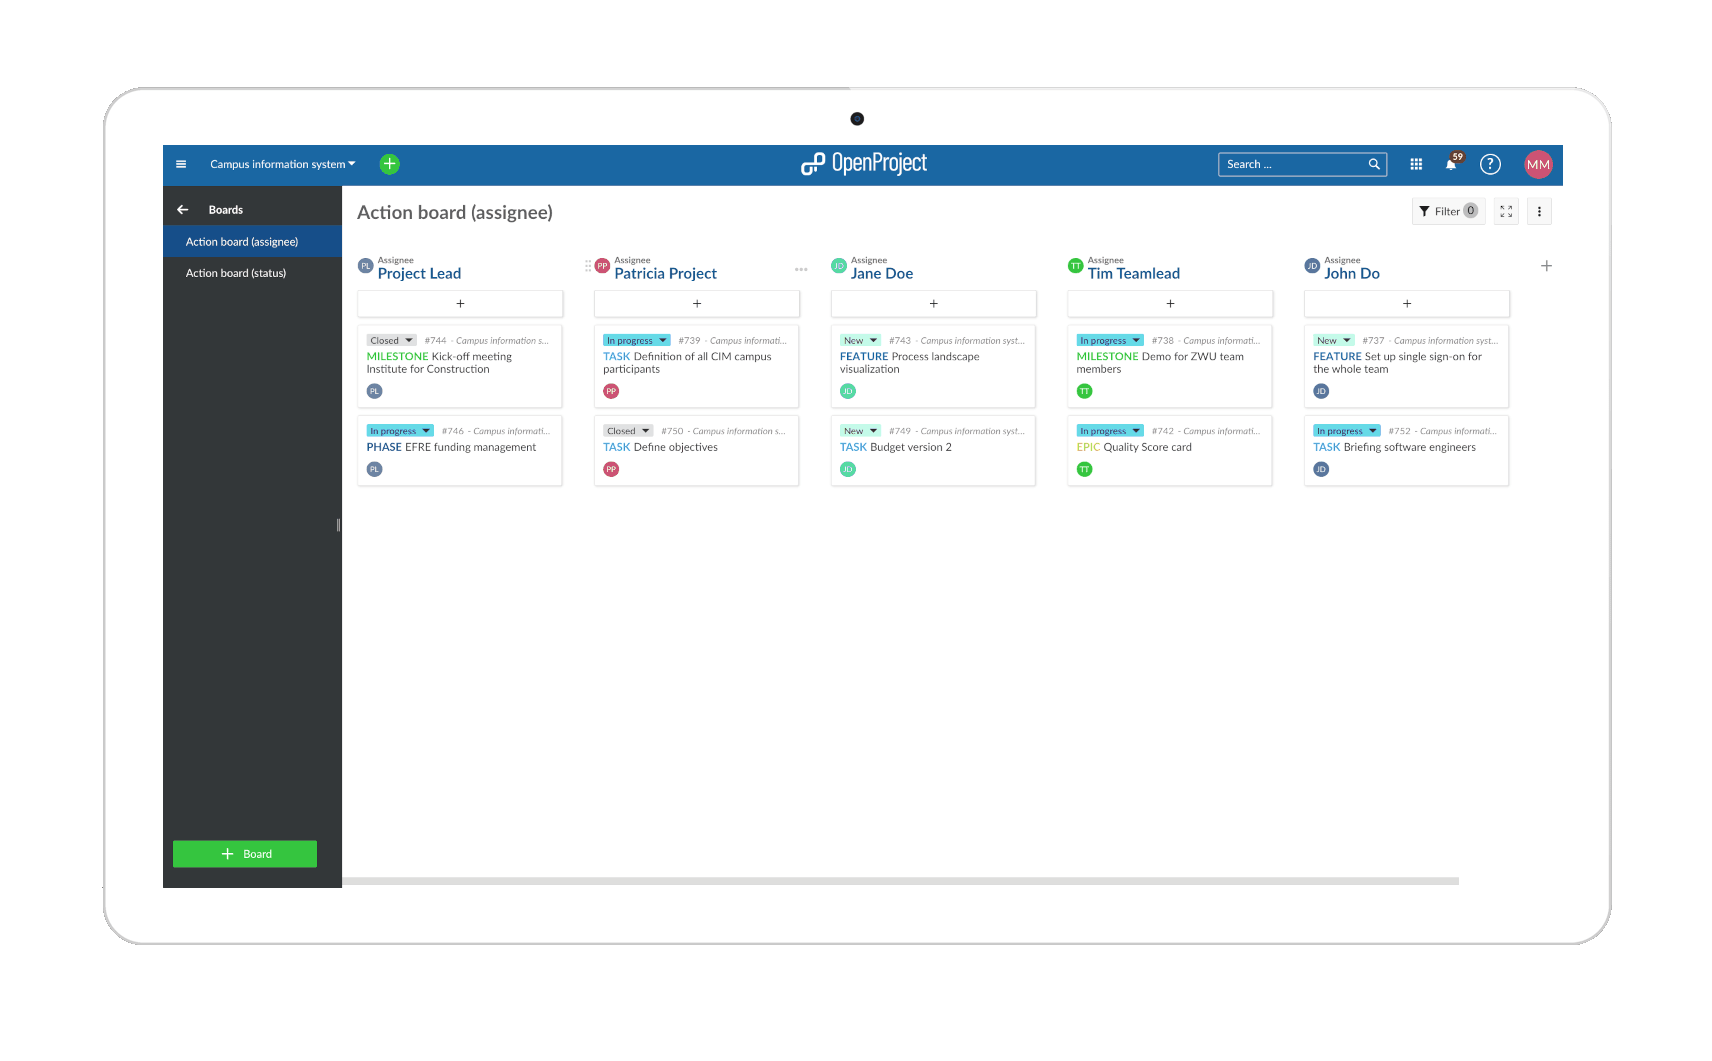Screen dimensions: 1712x1061
Task: Expand the Campus information system project dropdown
Action: 282,164
